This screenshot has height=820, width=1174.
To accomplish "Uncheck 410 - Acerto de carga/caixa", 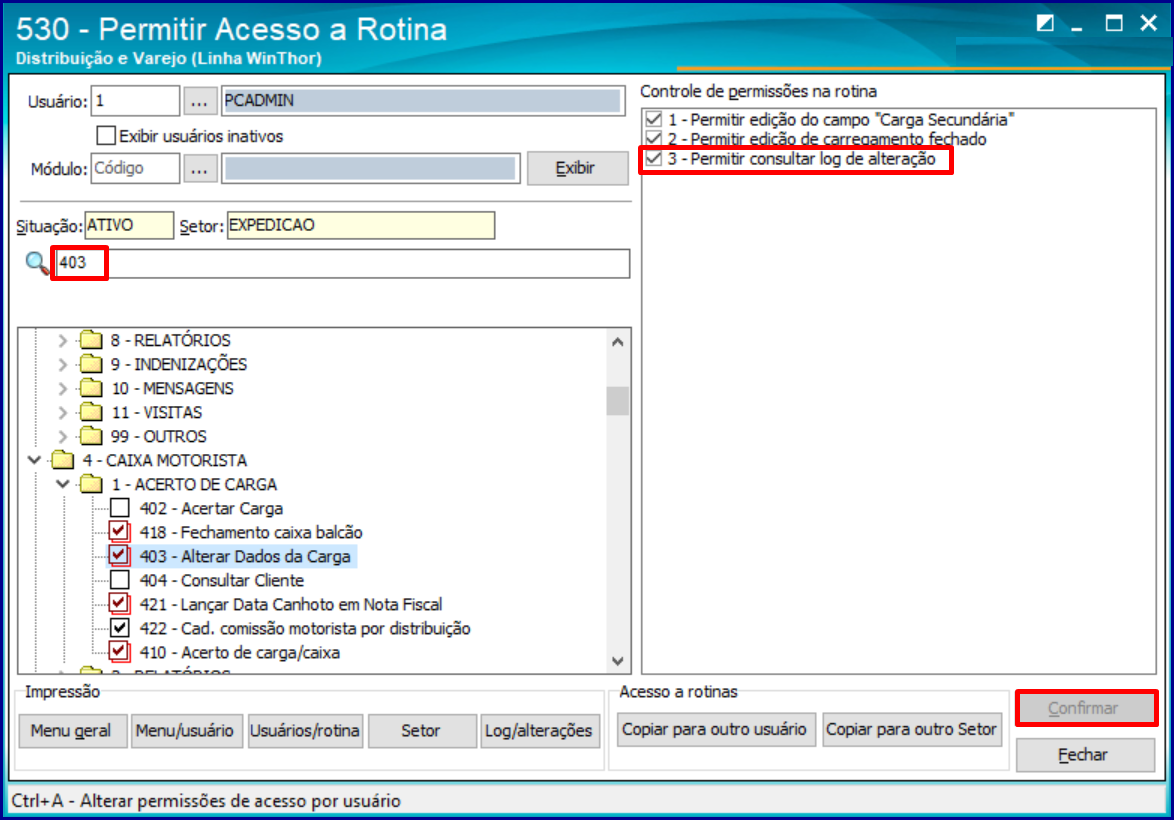I will (120, 652).
